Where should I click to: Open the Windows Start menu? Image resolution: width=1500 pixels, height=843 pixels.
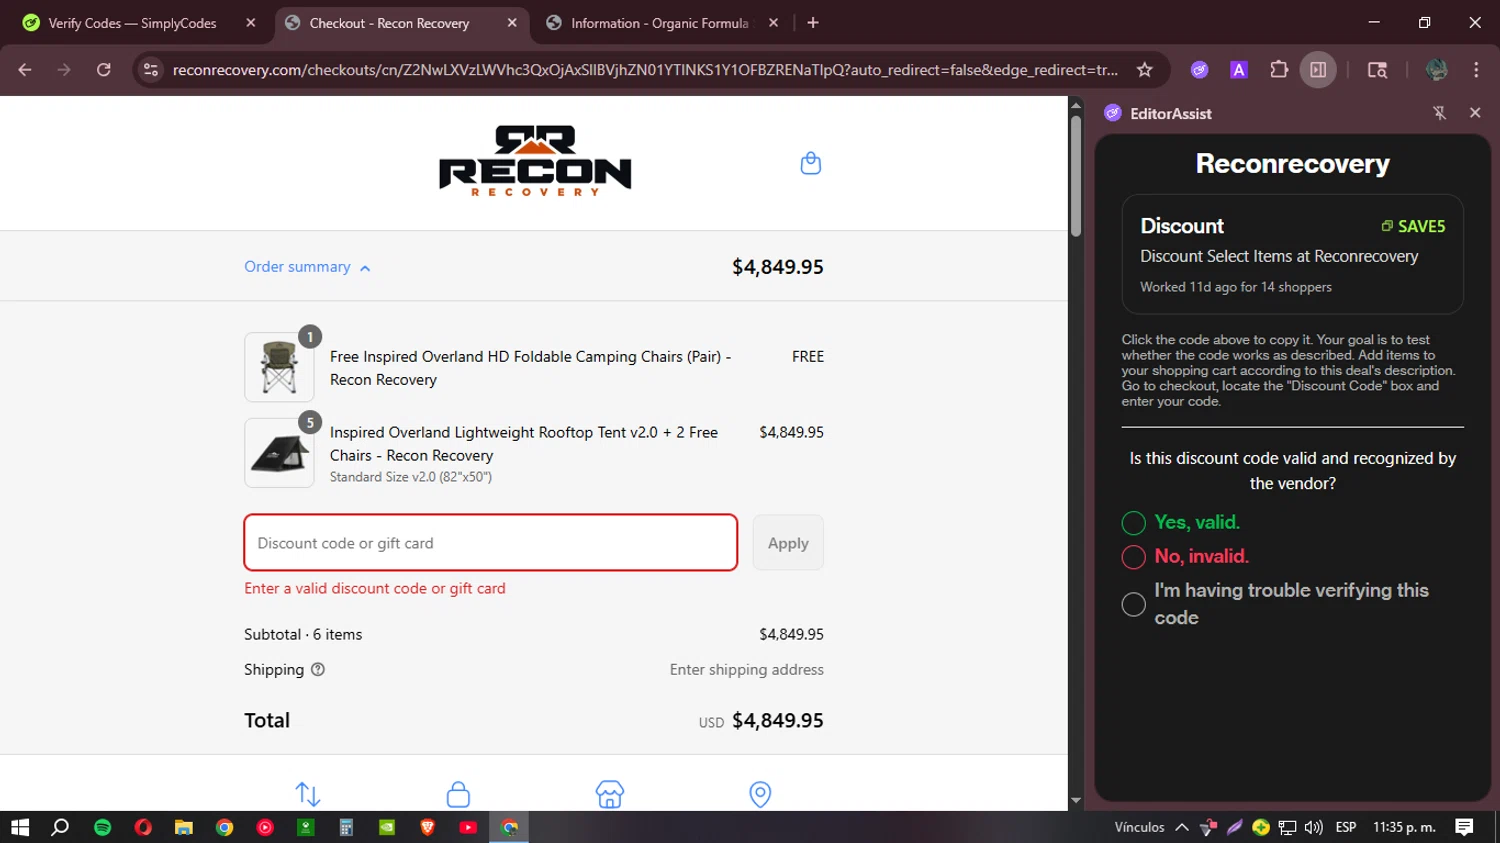20,827
